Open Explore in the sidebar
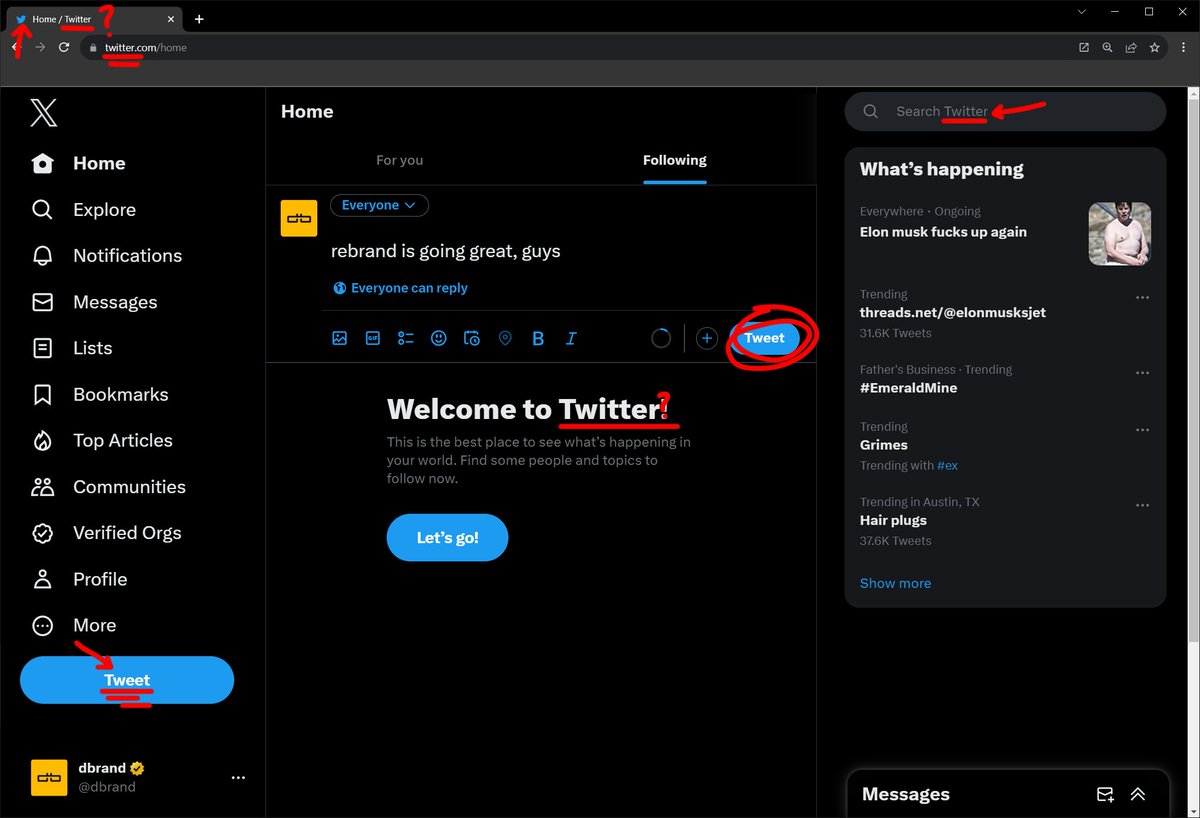Image resolution: width=1200 pixels, height=818 pixels. click(x=84, y=209)
